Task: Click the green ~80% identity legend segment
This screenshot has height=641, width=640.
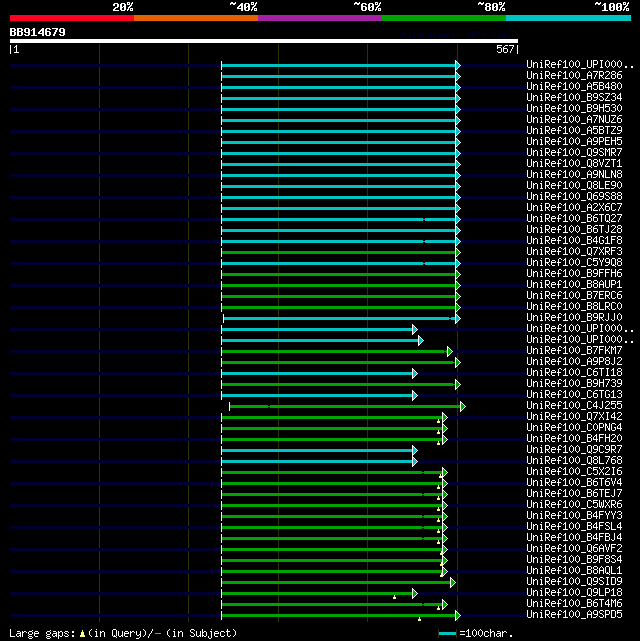Action: click(444, 18)
